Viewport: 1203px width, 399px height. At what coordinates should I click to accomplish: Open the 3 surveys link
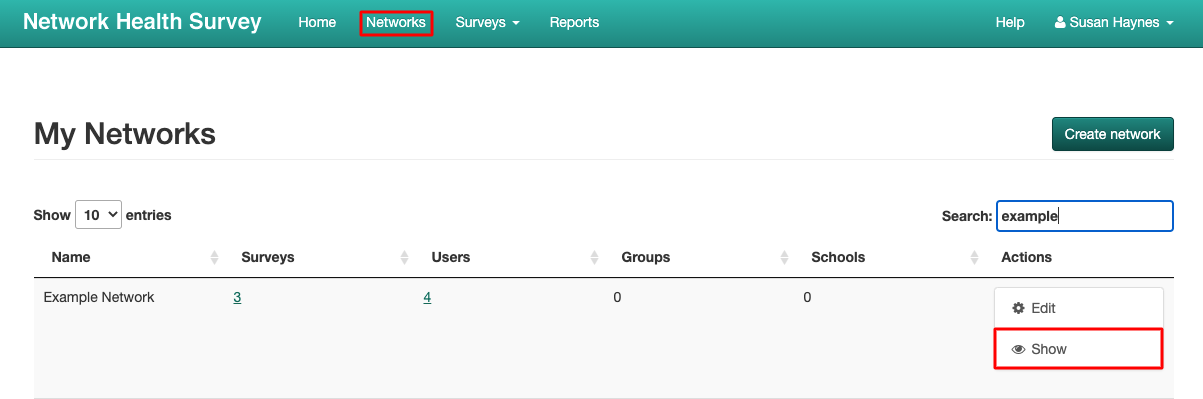click(237, 297)
